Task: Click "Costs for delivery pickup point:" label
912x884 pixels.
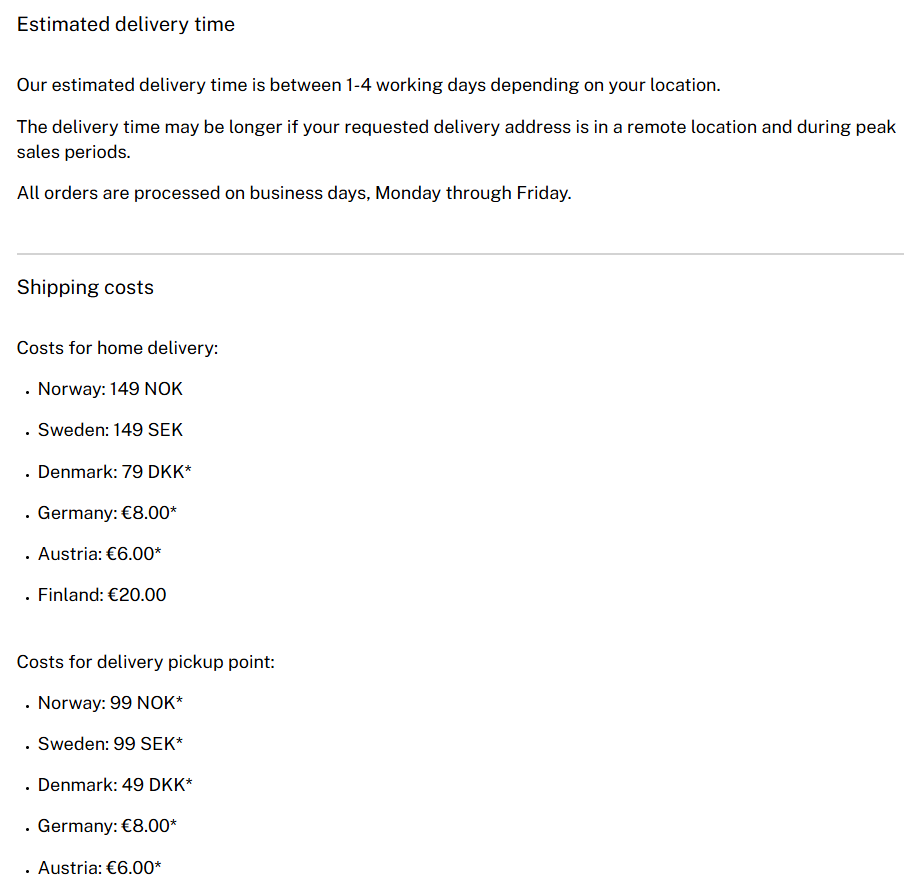Action: coord(145,662)
